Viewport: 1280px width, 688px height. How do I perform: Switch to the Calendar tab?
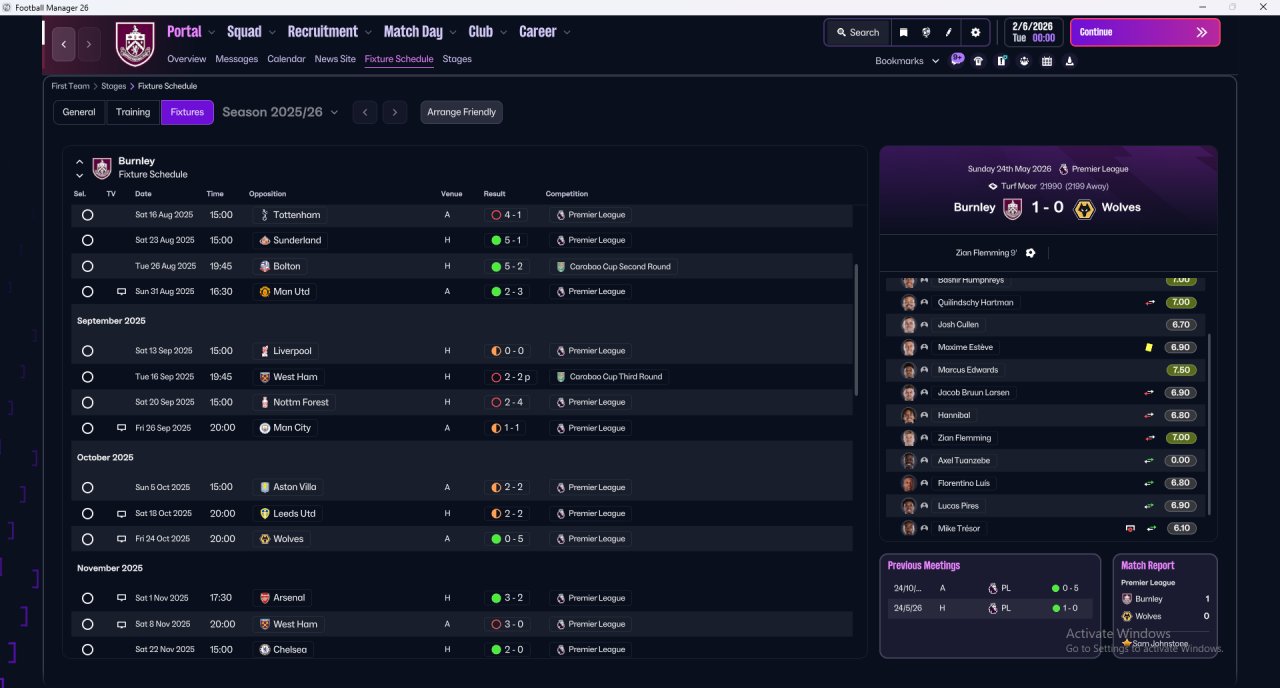point(286,59)
